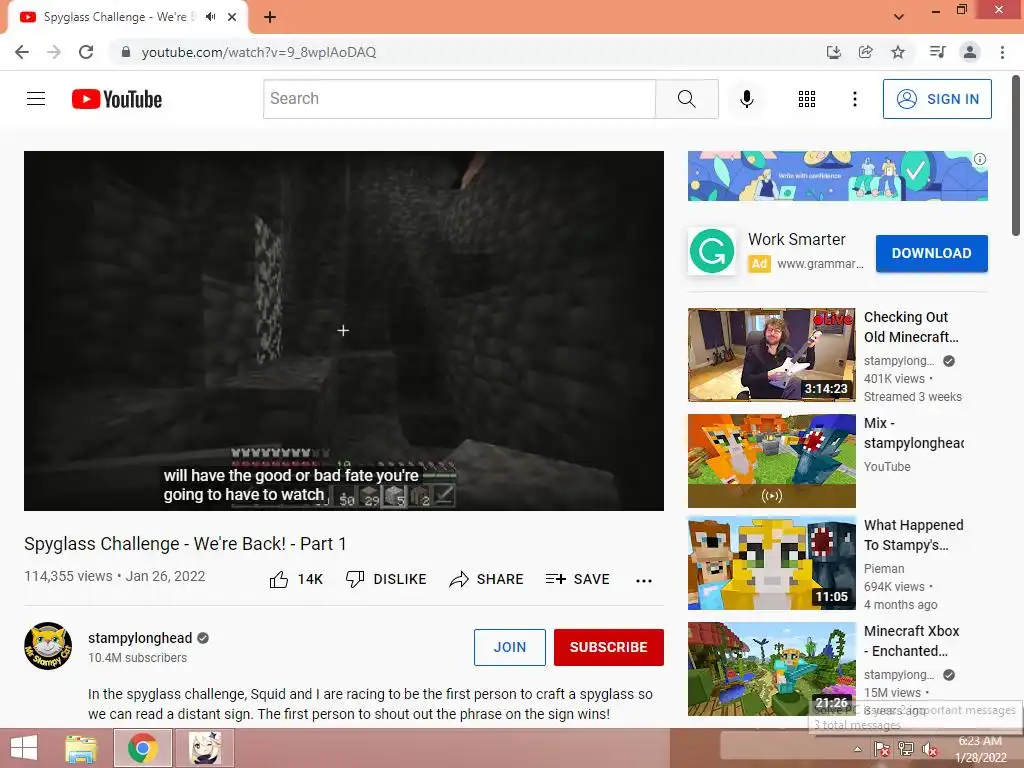Image resolution: width=1024 pixels, height=768 pixels.
Task: Open the Grammarly banner ad image
Action: click(837, 176)
